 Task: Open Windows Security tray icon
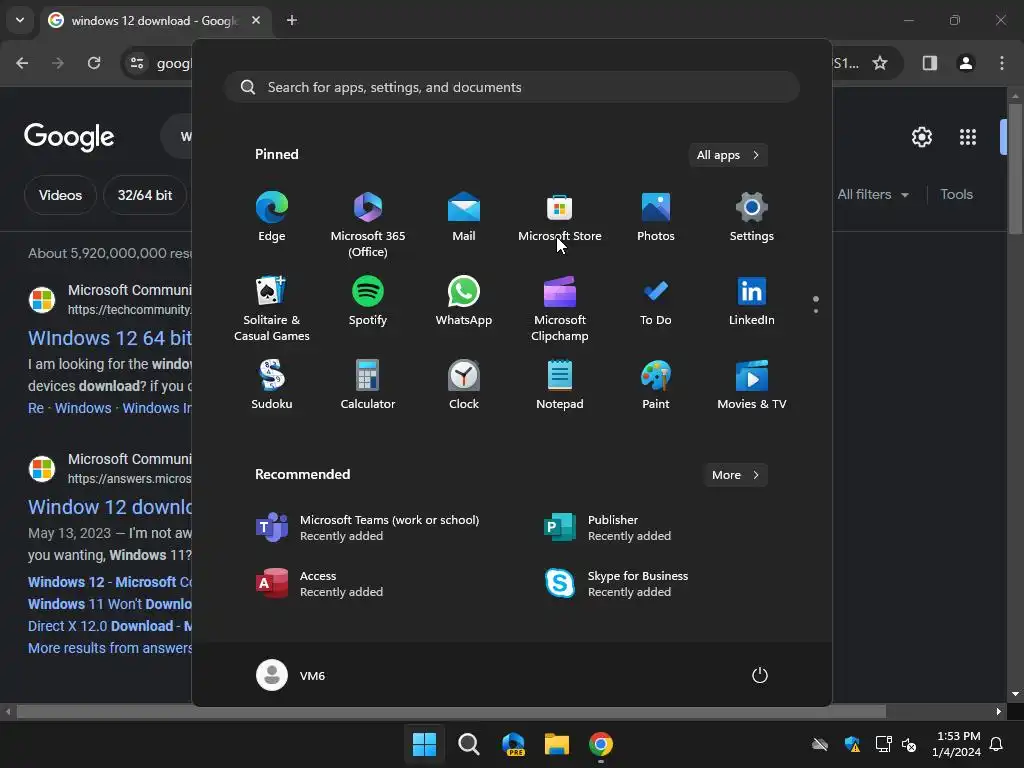point(852,744)
